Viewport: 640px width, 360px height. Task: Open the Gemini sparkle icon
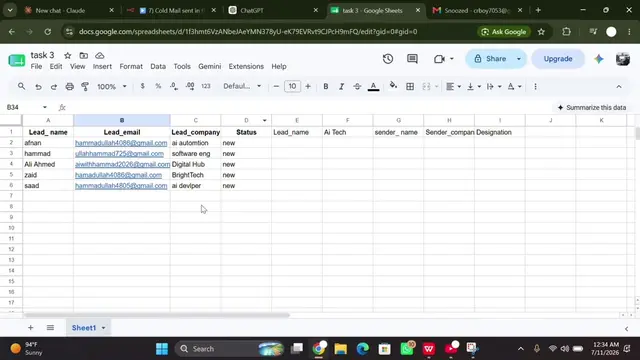(x=599, y=59)
